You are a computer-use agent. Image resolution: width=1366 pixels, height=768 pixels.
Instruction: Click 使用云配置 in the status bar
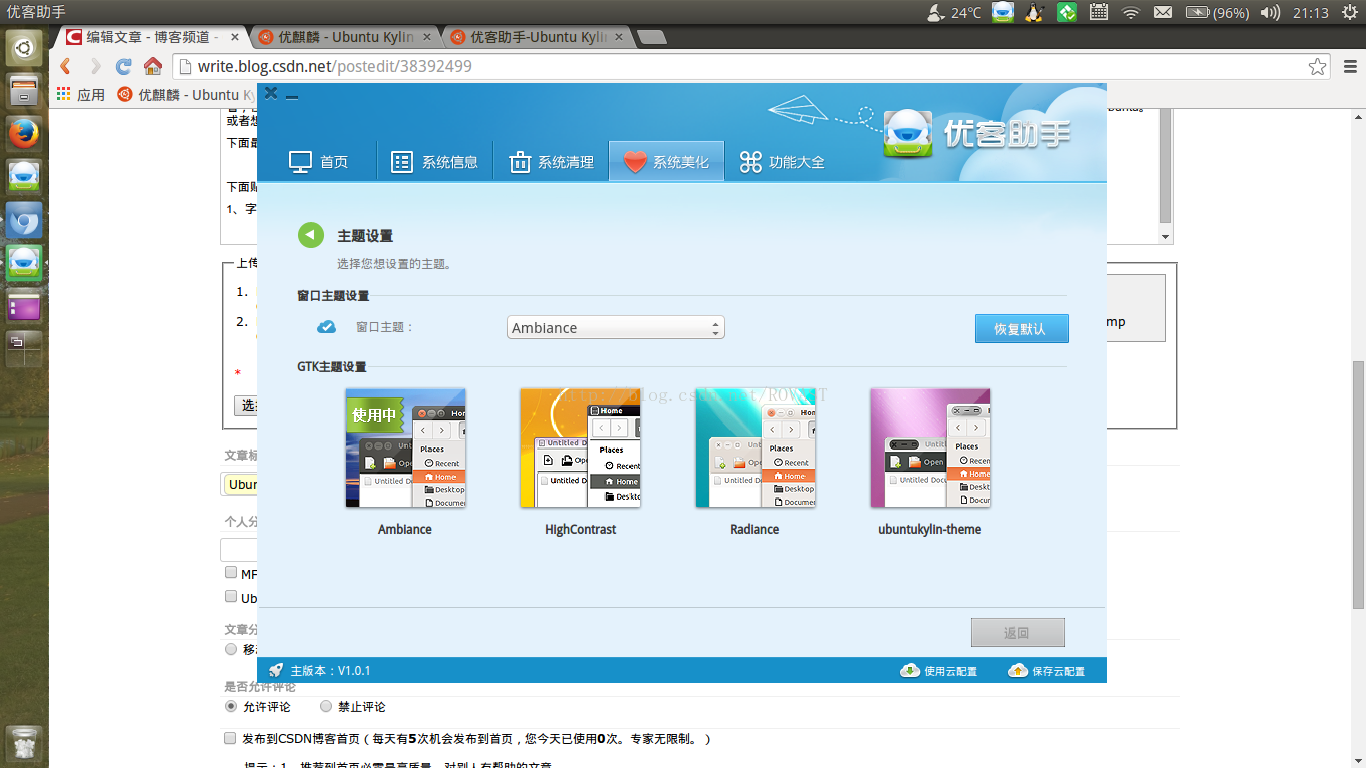(938, 671)
